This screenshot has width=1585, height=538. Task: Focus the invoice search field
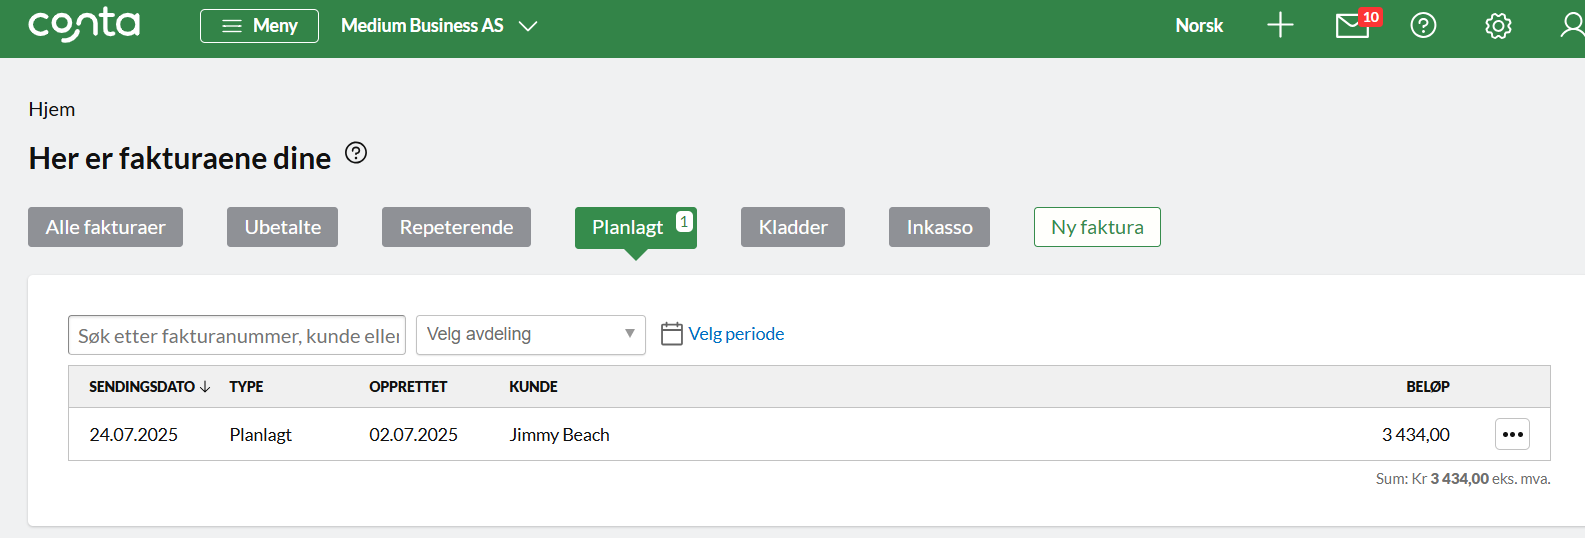(237, 335)
